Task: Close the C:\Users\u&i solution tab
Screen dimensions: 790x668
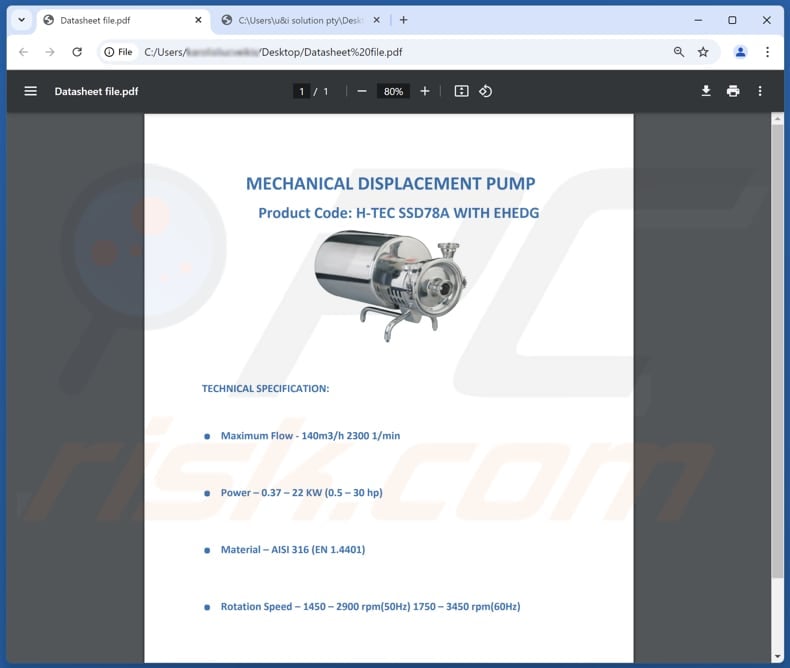Action: [x=376, y=20]
